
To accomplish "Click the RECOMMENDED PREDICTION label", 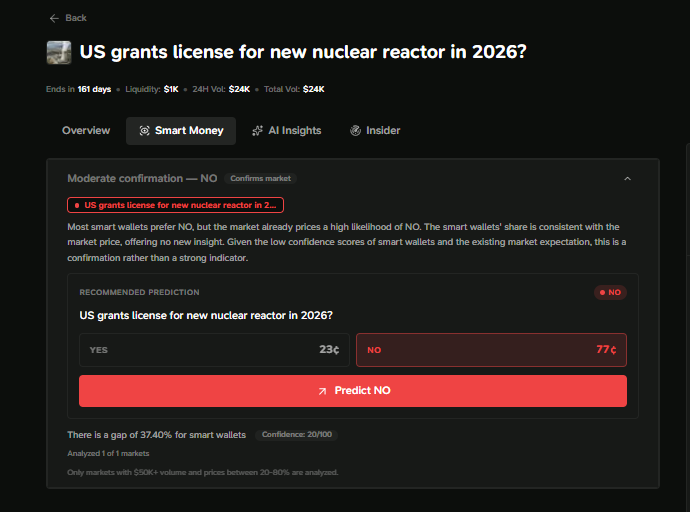I will 139,293.
